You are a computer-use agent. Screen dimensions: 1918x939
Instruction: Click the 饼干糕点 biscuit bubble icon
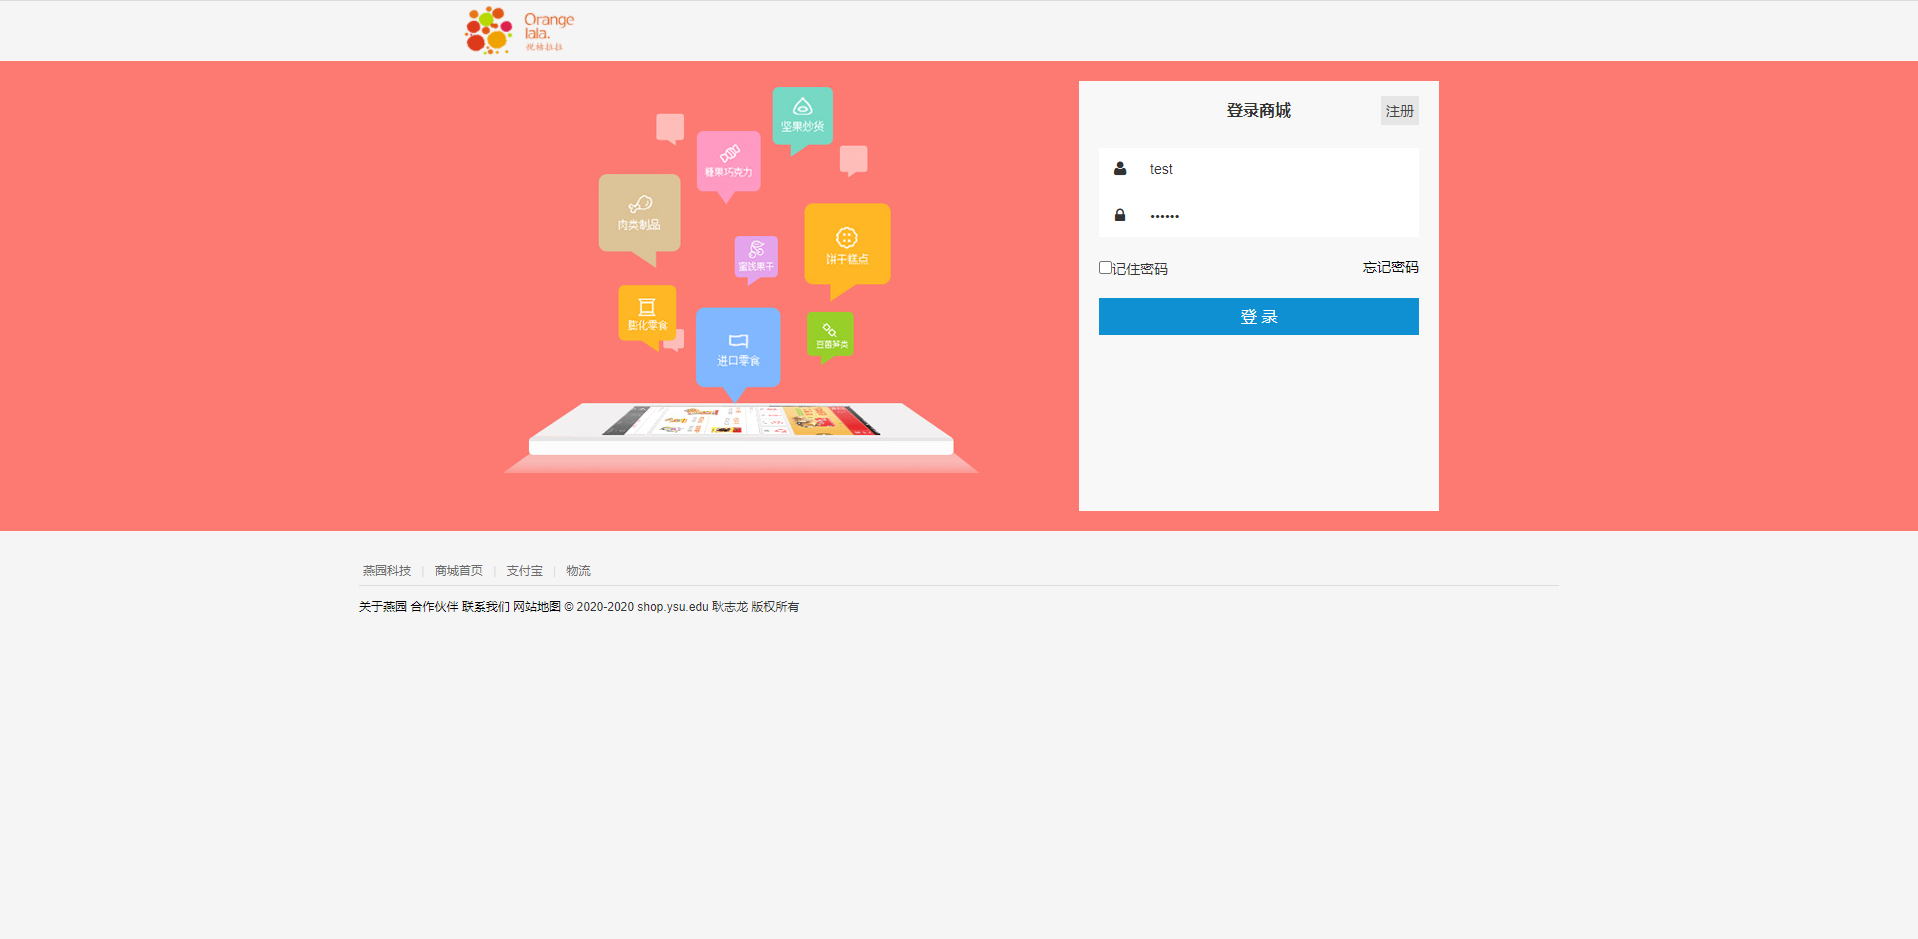(x=847, y=250)
